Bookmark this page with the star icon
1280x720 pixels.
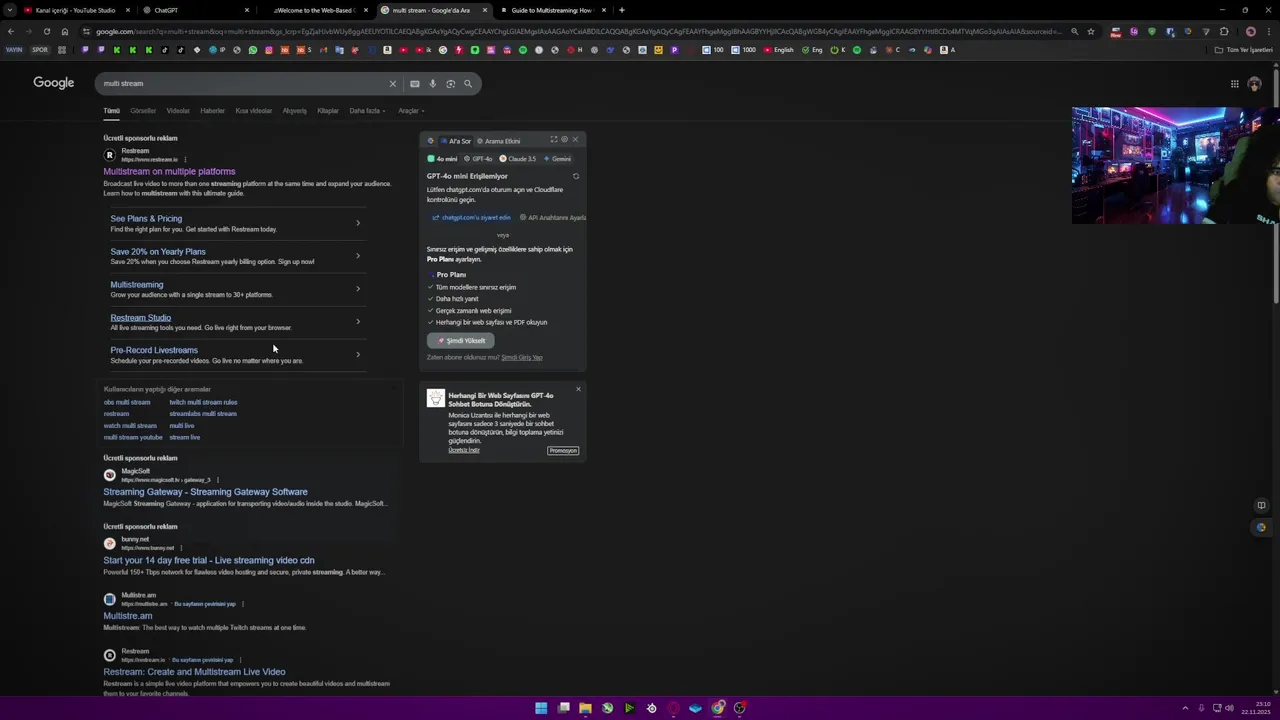point(1091,31)
